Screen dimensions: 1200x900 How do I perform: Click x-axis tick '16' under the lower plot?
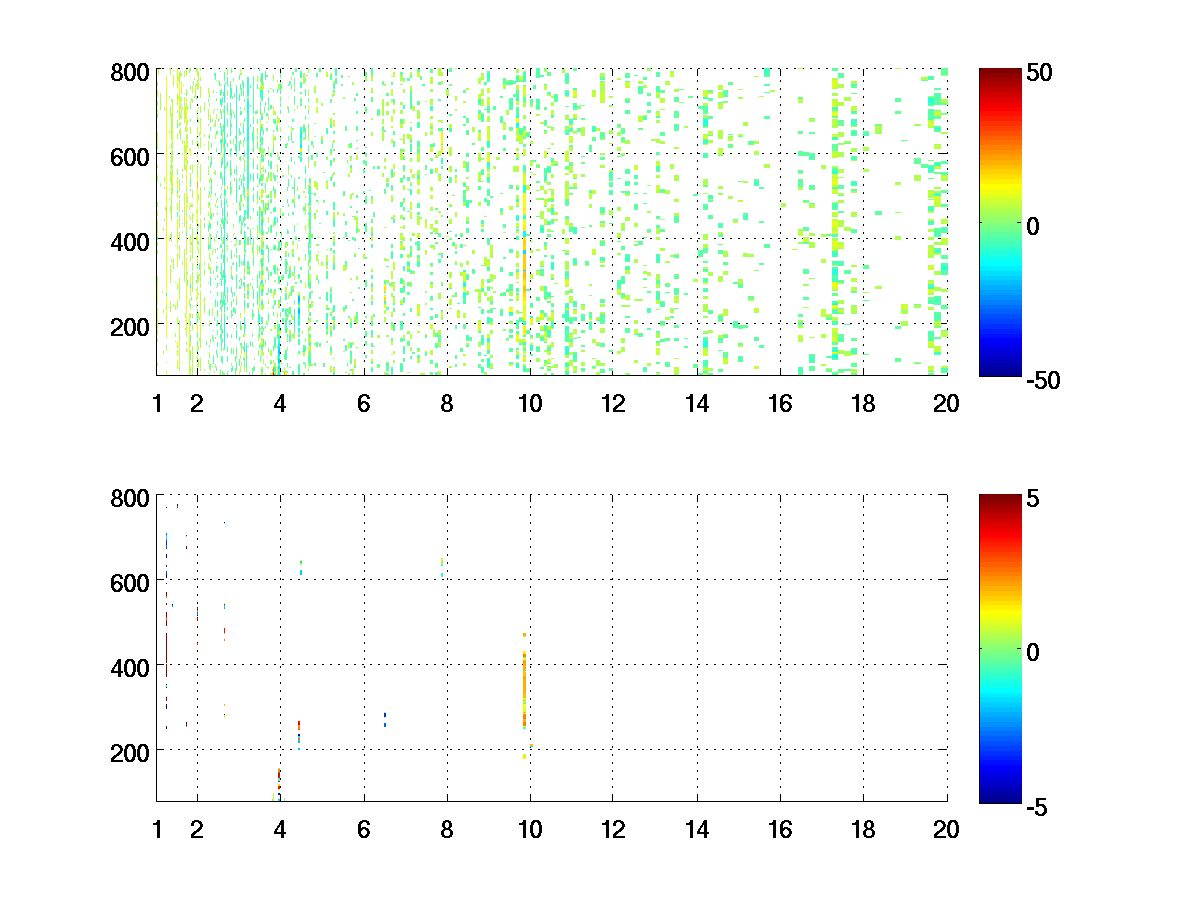pyautogui.click(x=780, y=829)
